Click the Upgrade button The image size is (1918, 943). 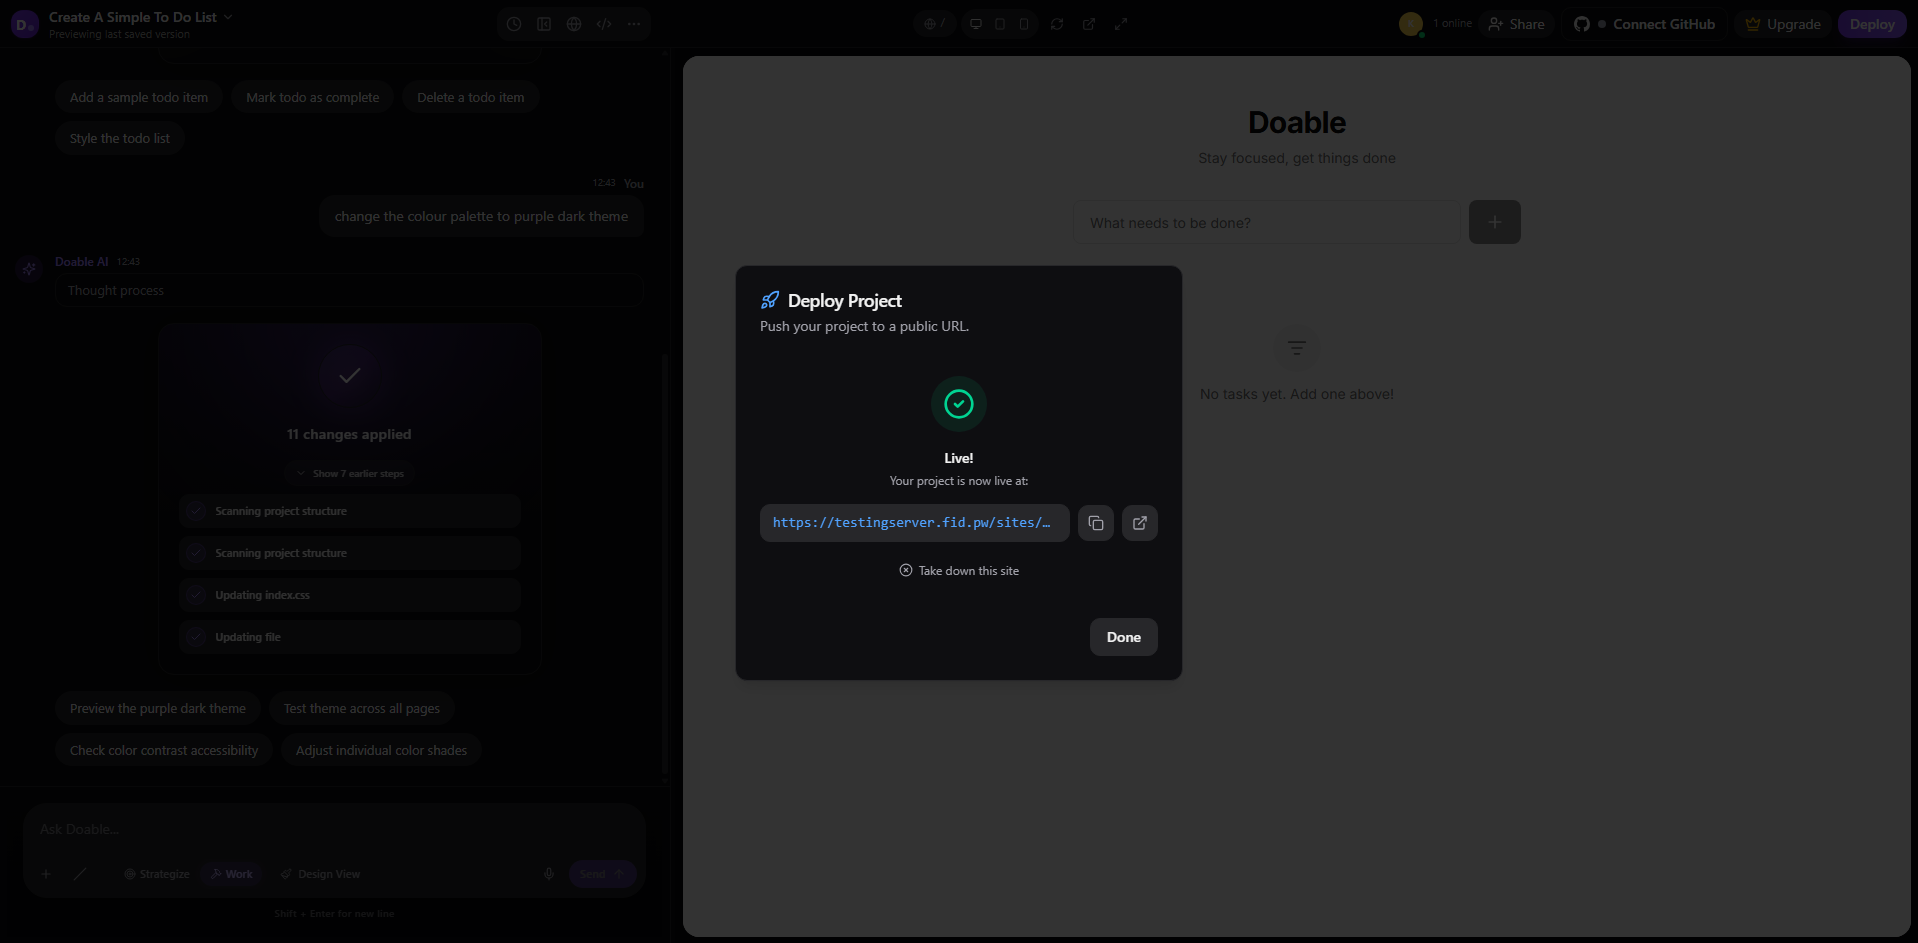pos(1783,24)
